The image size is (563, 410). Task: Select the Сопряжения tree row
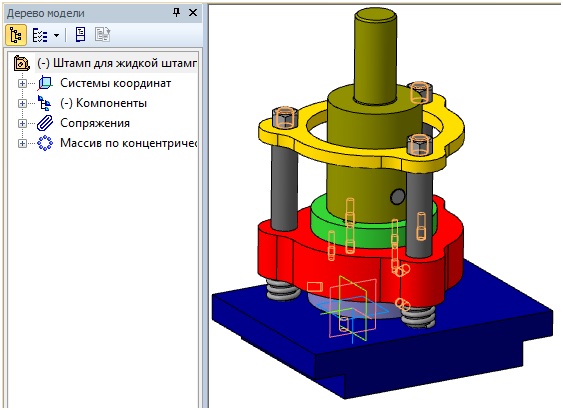click(x=95, y=124)
